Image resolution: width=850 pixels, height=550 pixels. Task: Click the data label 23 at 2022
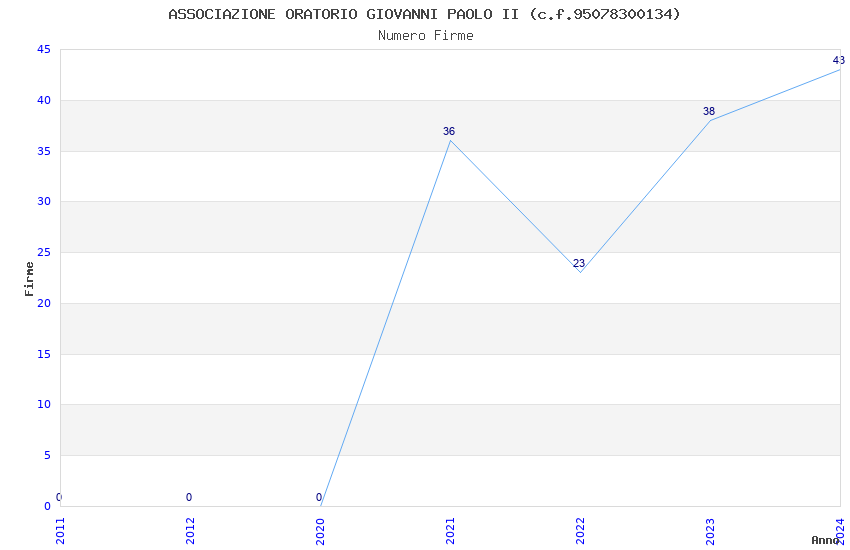click(579, 263)
